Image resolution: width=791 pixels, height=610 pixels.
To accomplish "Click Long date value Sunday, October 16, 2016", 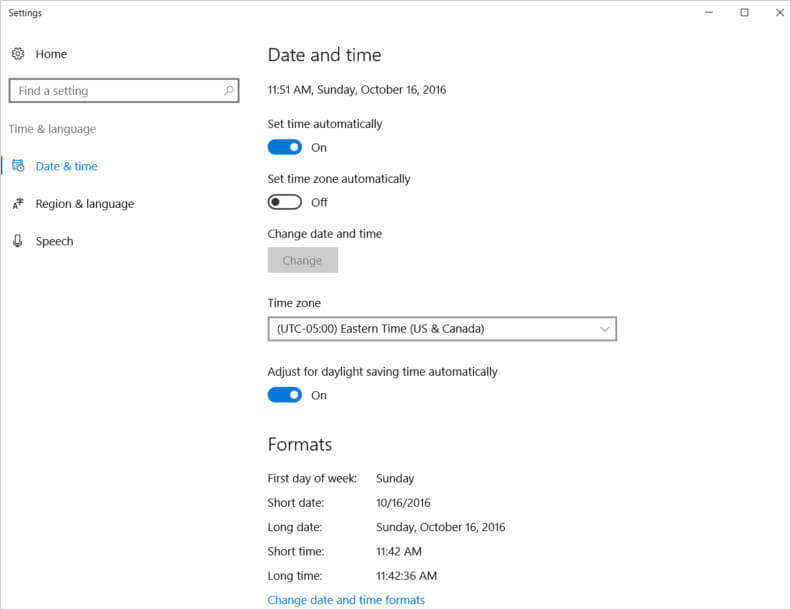I will [x=440, y=527].
